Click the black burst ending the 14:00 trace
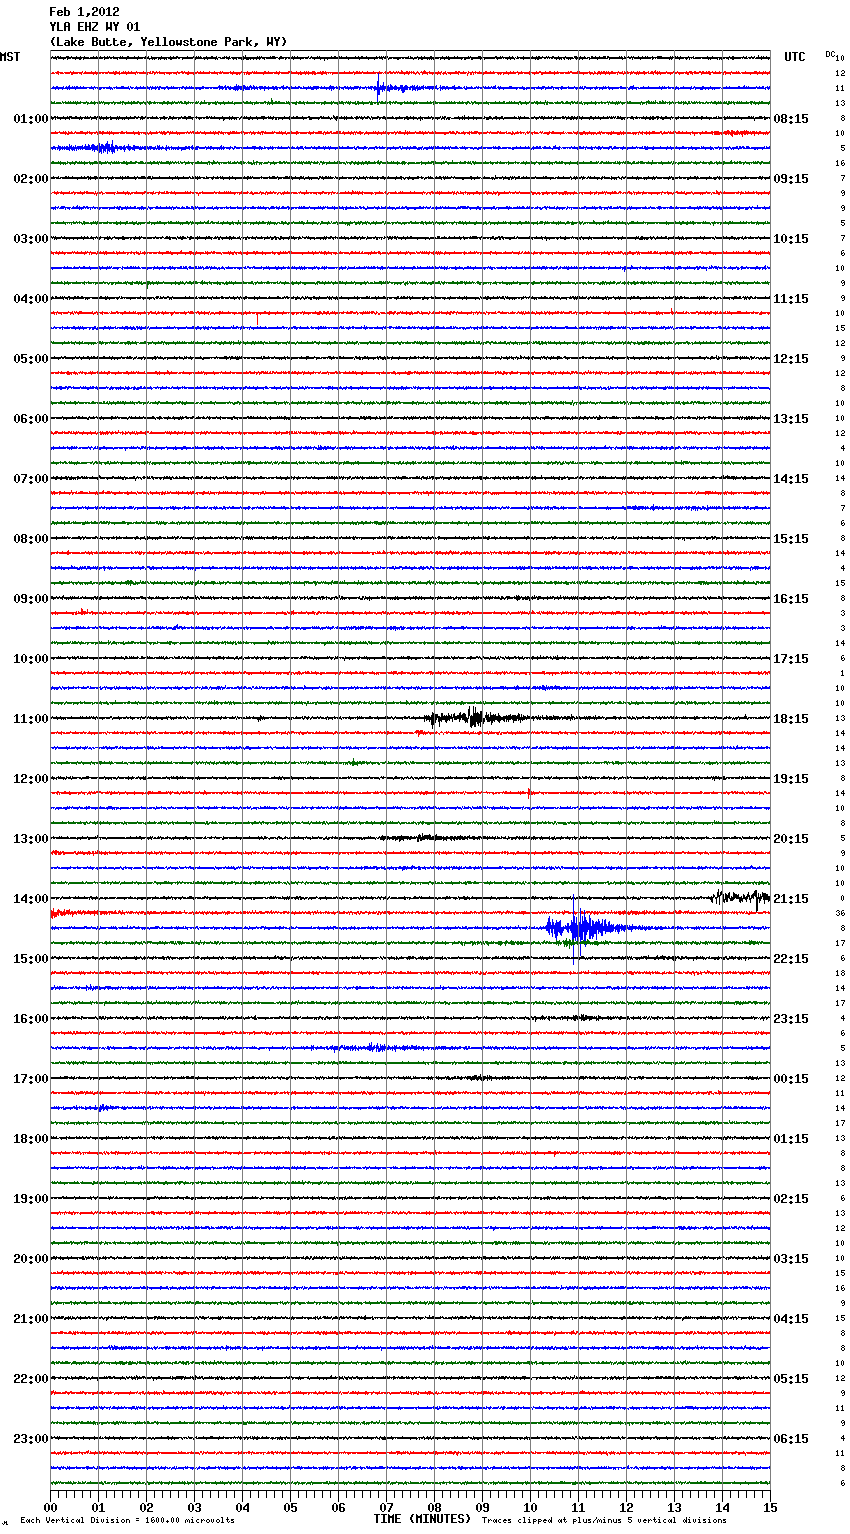Viewport: 850px width, 1534px height. pyautogui.click(x=740, y=897)
